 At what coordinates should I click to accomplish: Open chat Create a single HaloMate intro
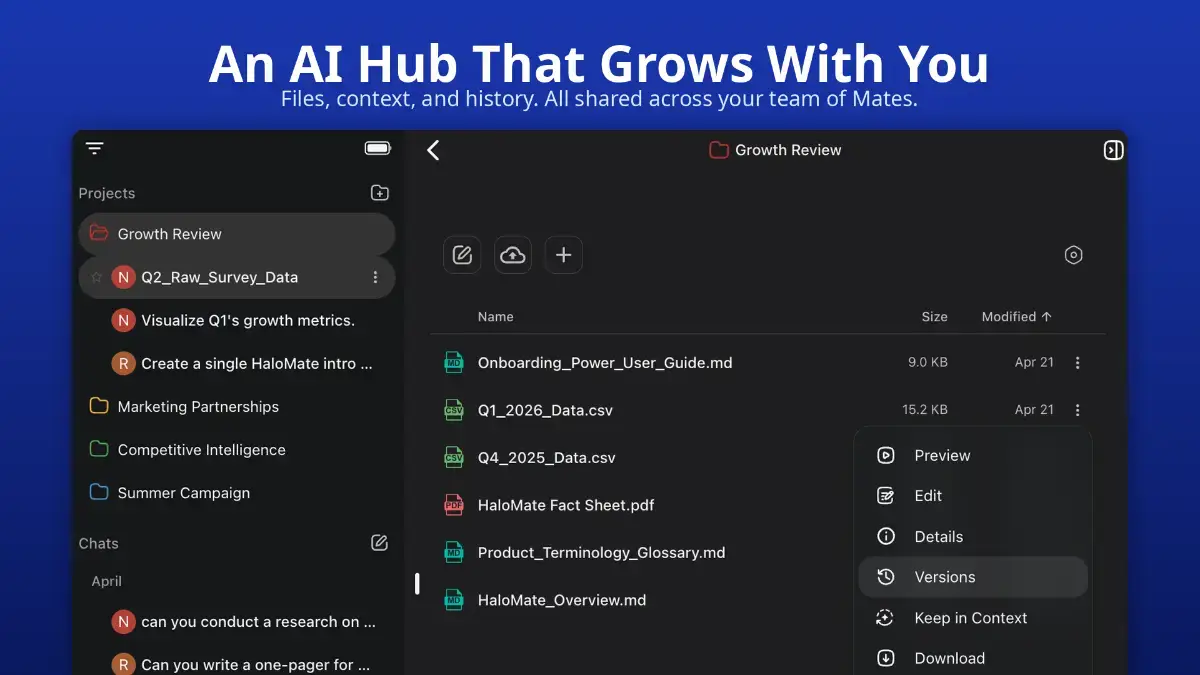pyautogui.click(x=256, y=364)
